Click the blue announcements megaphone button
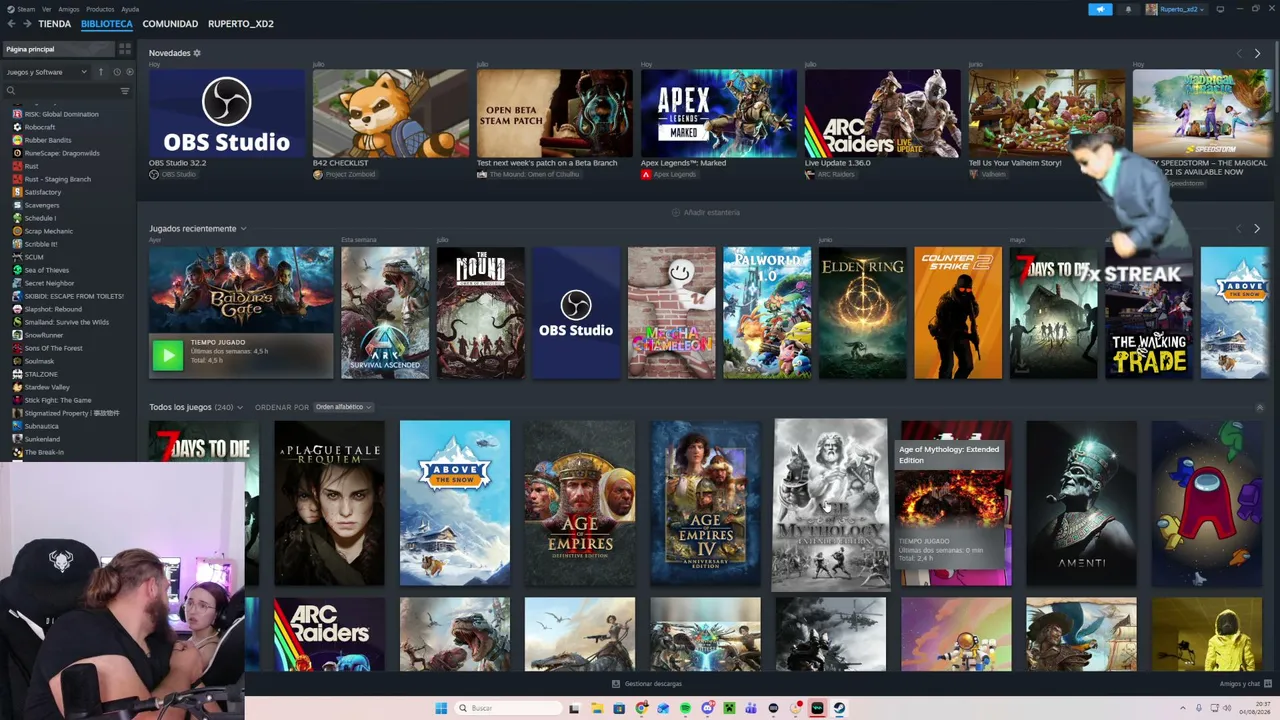1280x720 pixels. [x=1100, y=9]
